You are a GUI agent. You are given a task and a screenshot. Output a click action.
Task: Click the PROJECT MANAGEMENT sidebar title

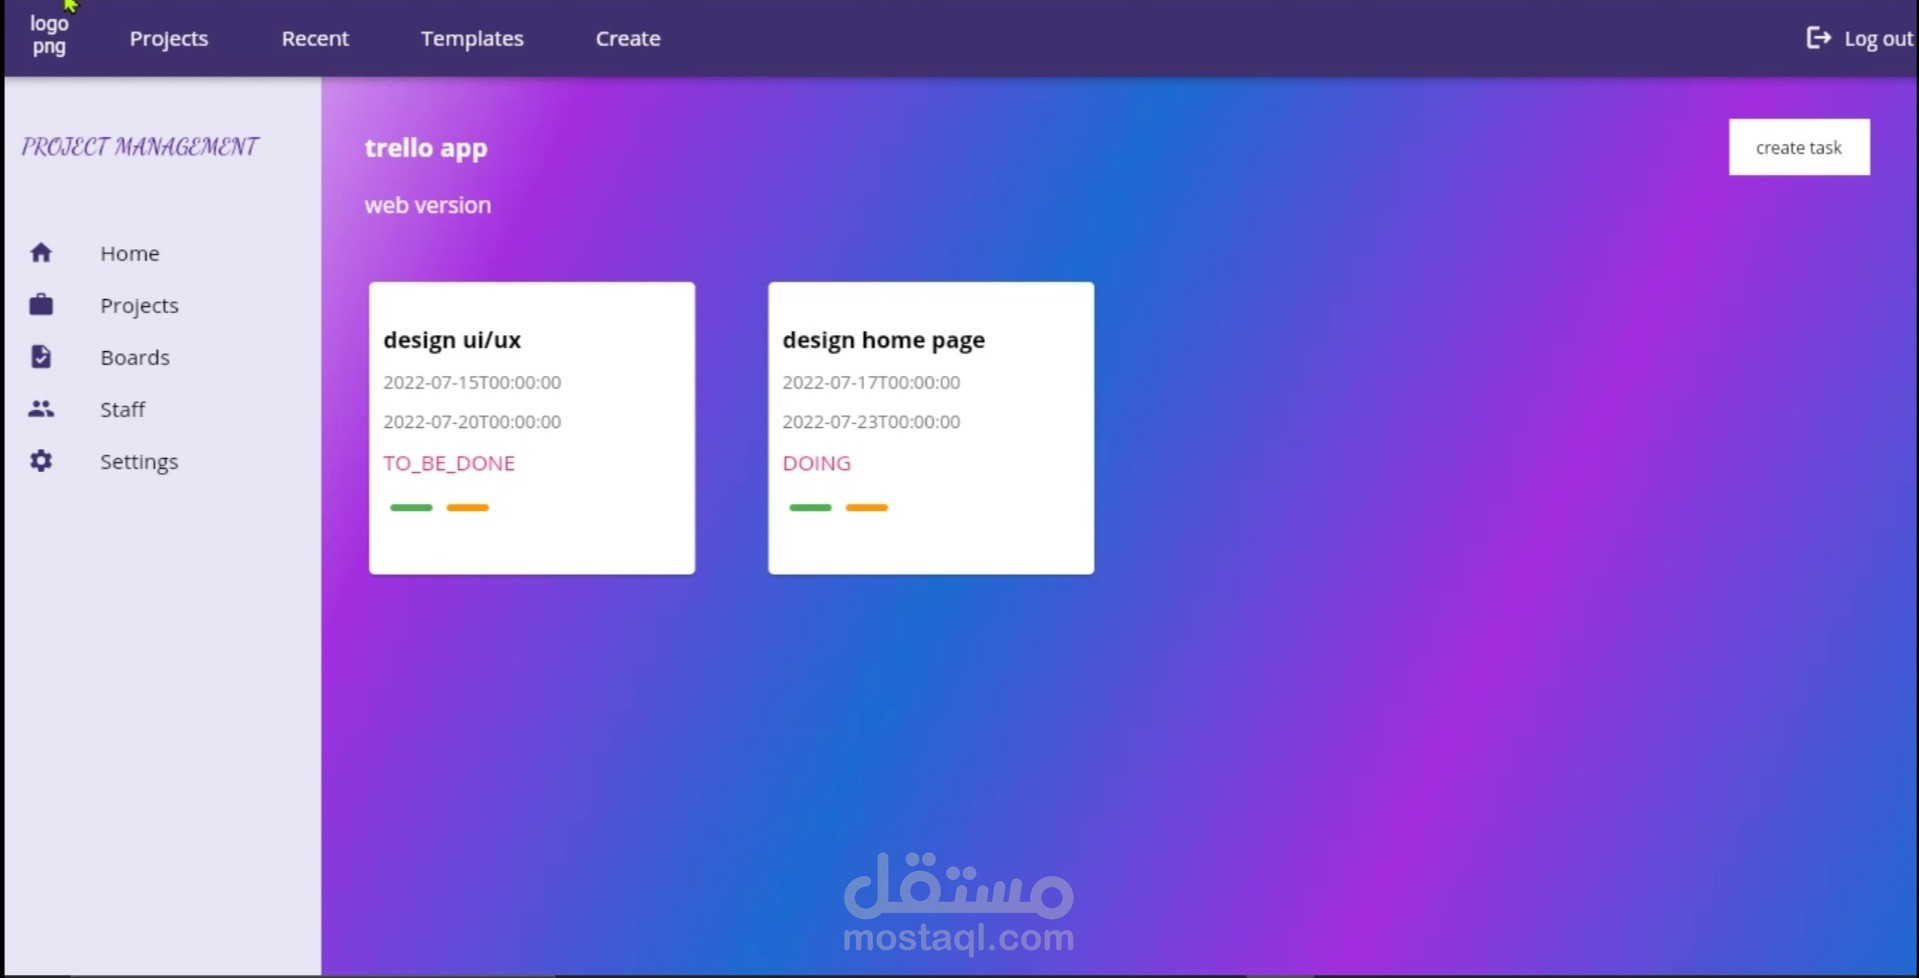[x=140, y=147]
